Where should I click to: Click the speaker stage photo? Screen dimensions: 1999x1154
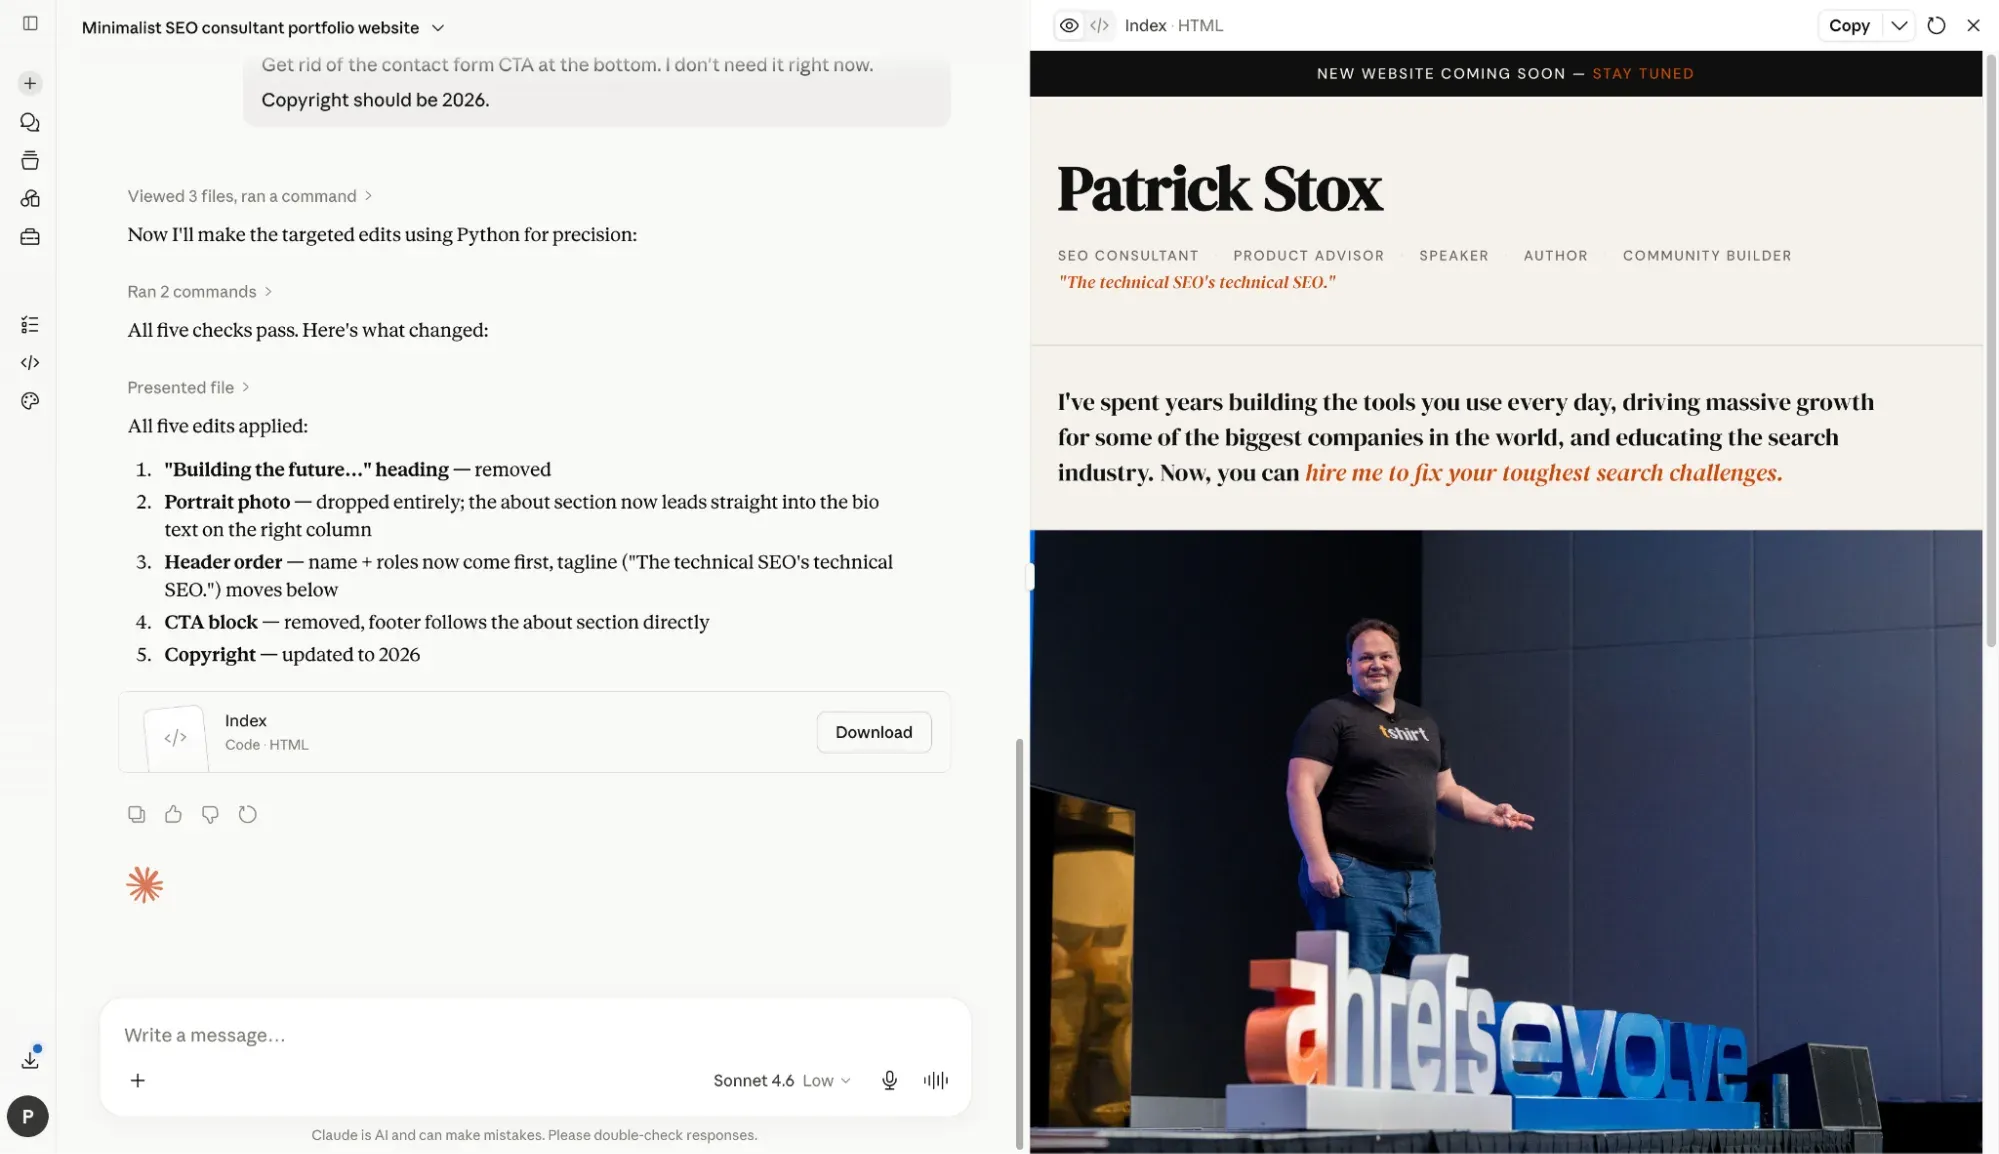coord(1506,840)
